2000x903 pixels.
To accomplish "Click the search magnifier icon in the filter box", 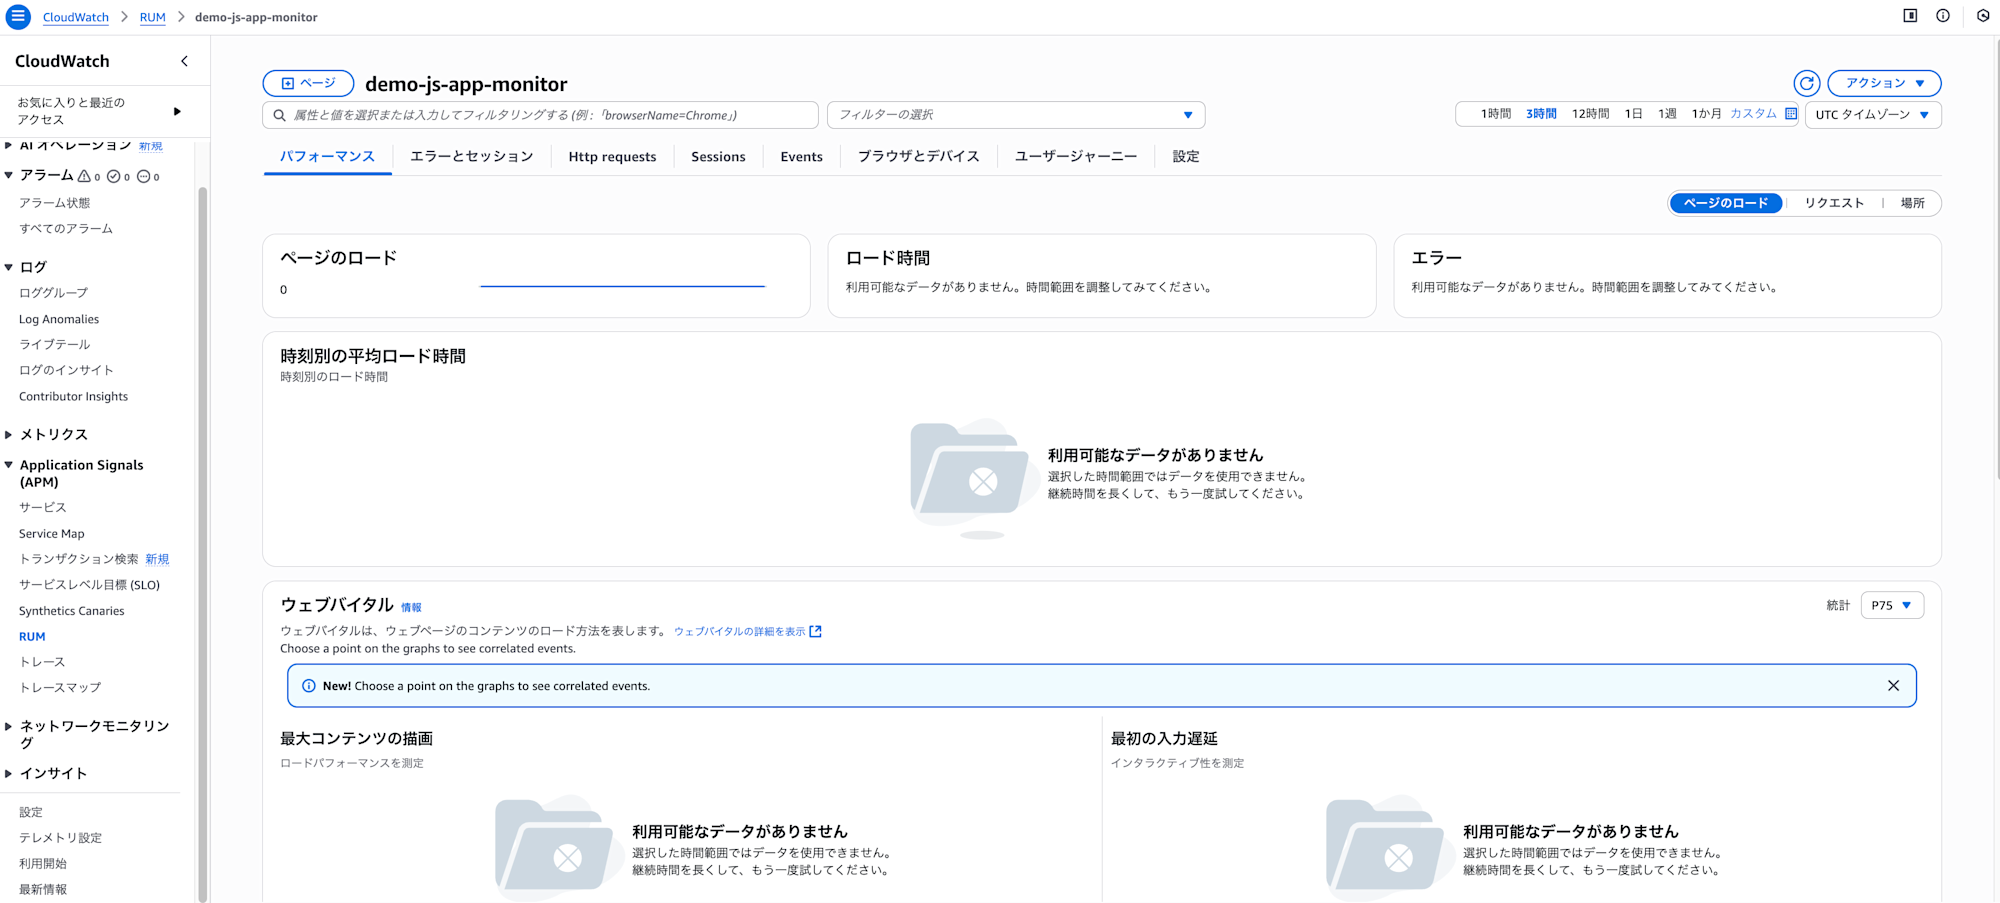I will pyautogui.click(x=280, y=115).
